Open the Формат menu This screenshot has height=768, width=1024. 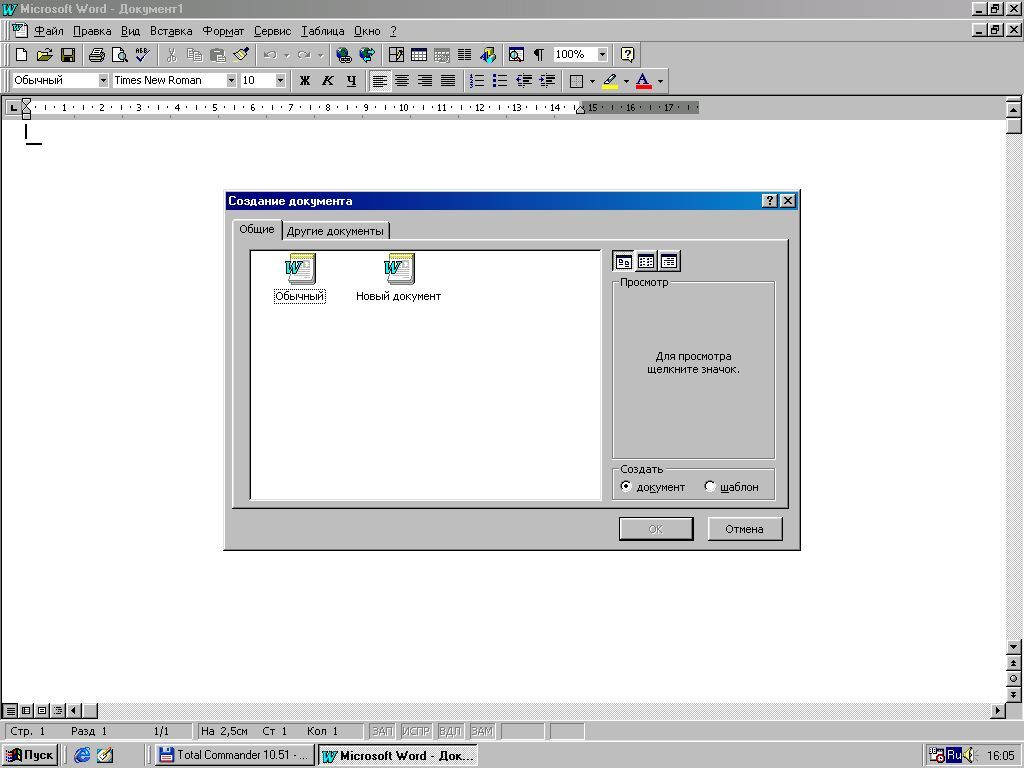[x=223, y=31]
